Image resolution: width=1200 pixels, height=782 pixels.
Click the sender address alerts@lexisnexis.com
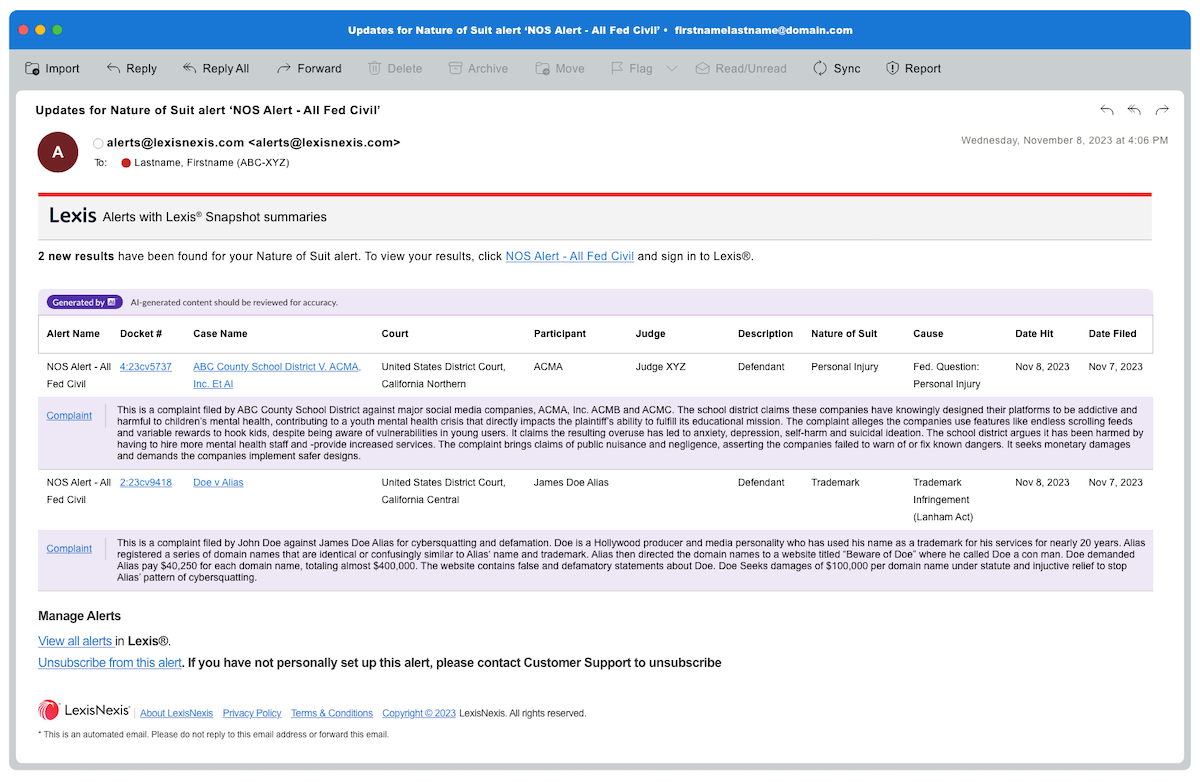pyautogui.click(x=253, y=143)
